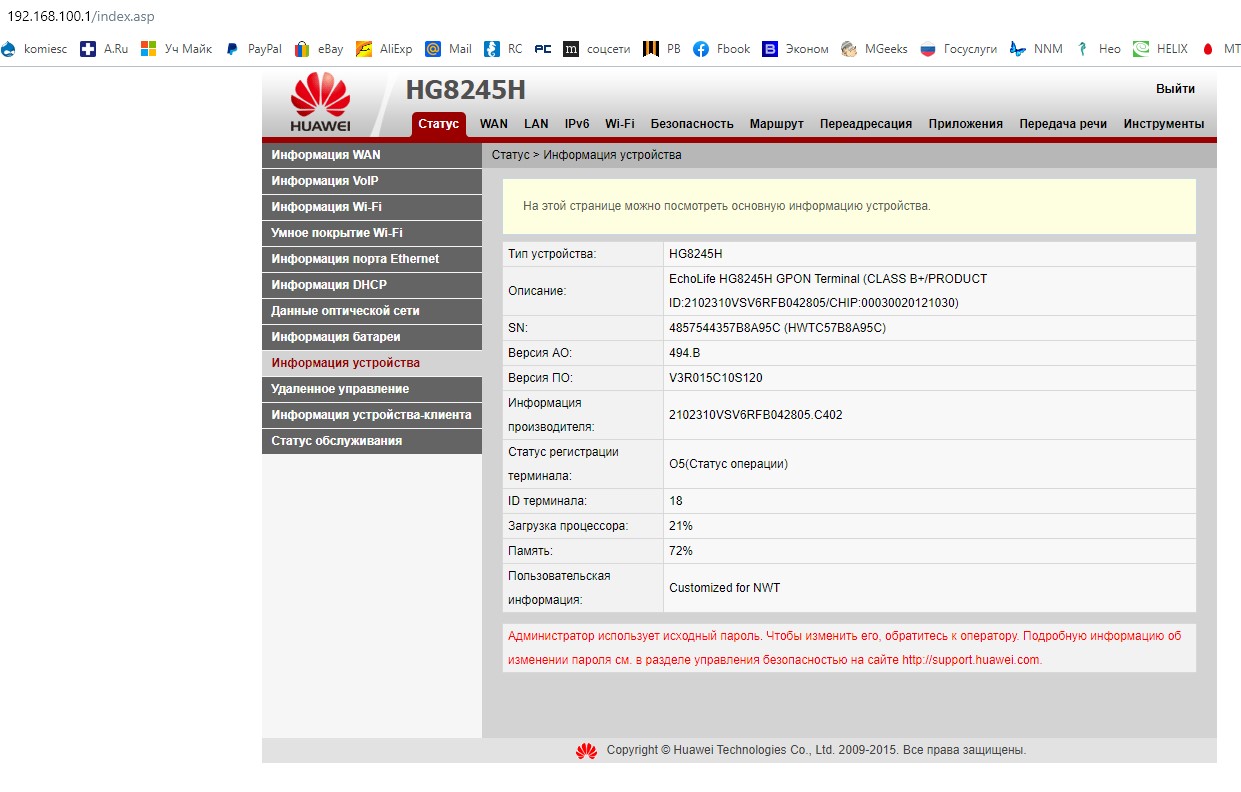Image resolution: width=1241 pixels, height=792 pixels.
Task: Open the соцсети bookmark
Action: (596, 48)
